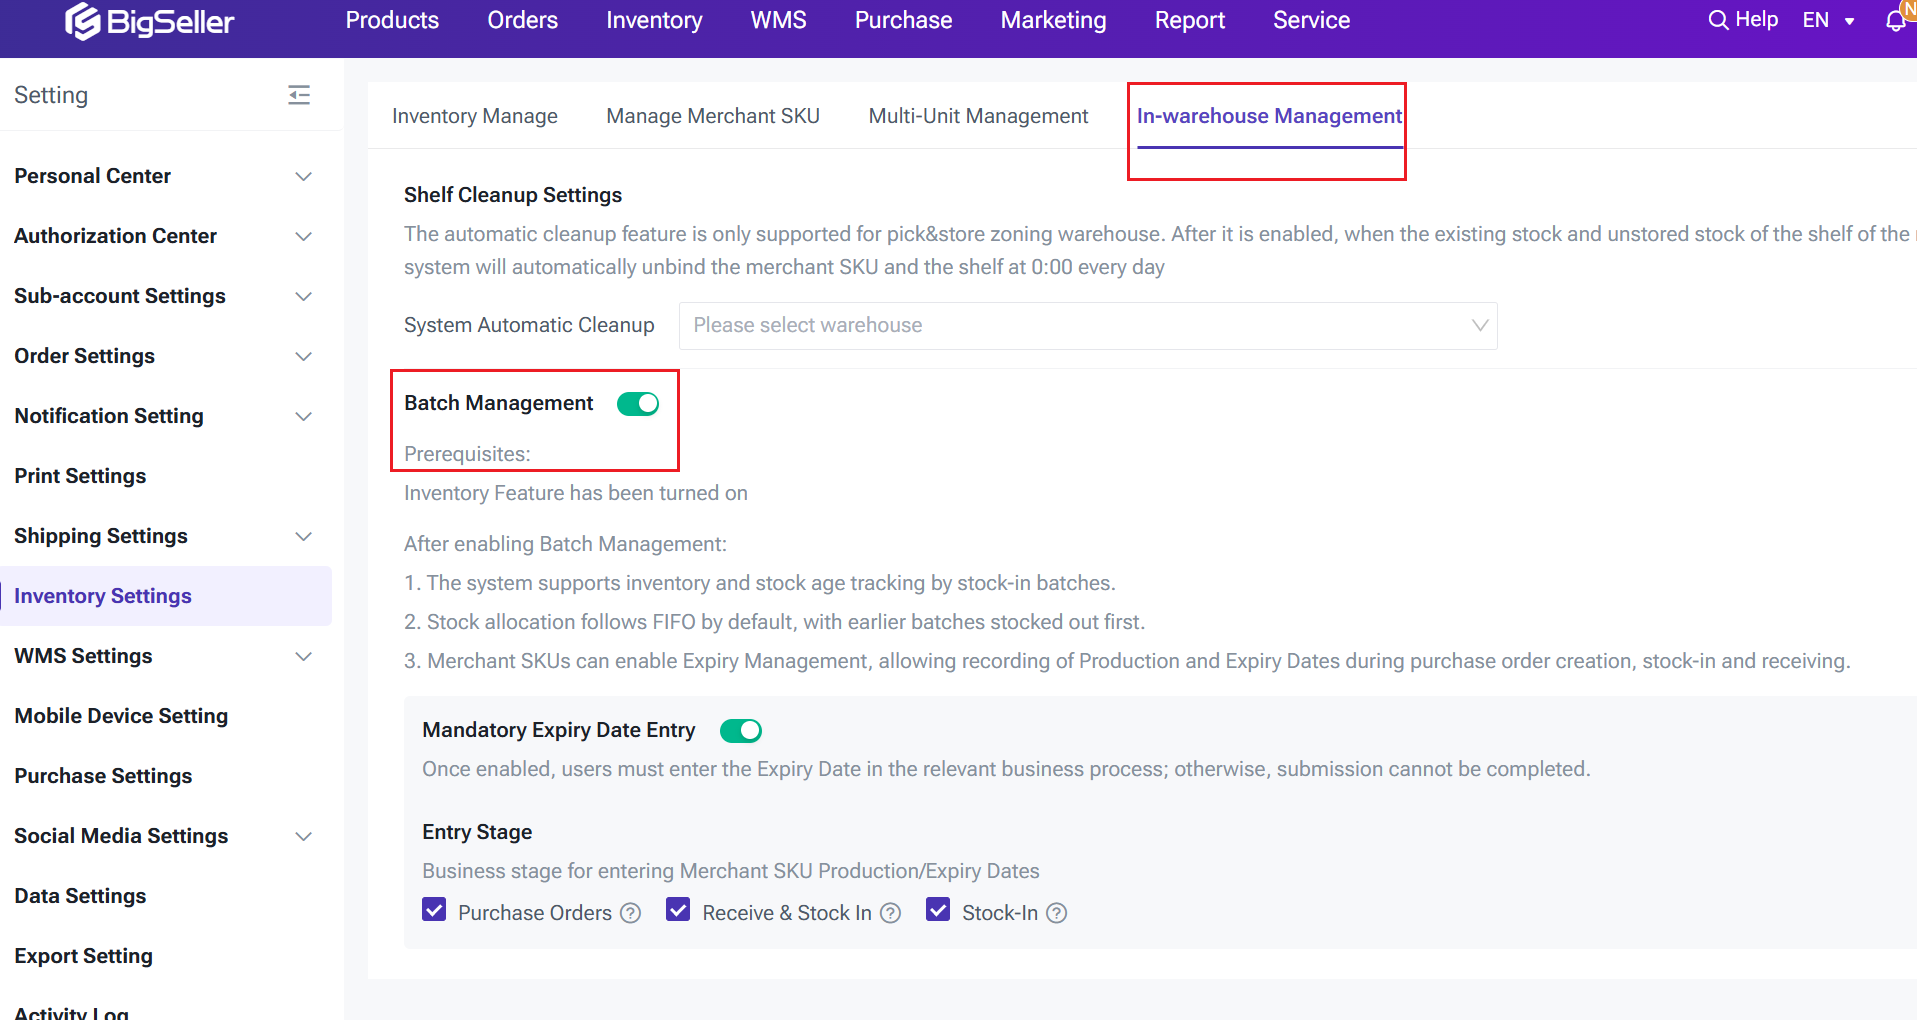
Task: Uncheck the Receive & Stock In checkbox
Action: [678, 910]
